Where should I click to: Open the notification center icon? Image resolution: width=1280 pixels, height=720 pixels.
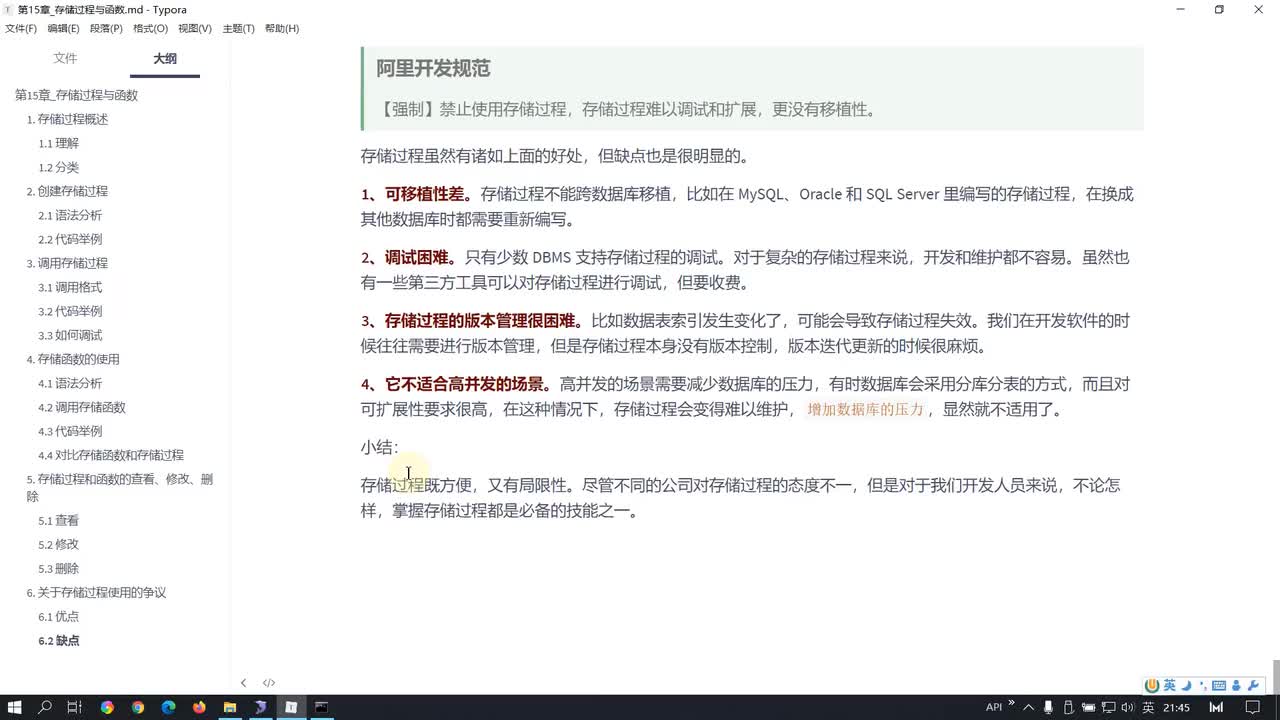coord(1252,707)
